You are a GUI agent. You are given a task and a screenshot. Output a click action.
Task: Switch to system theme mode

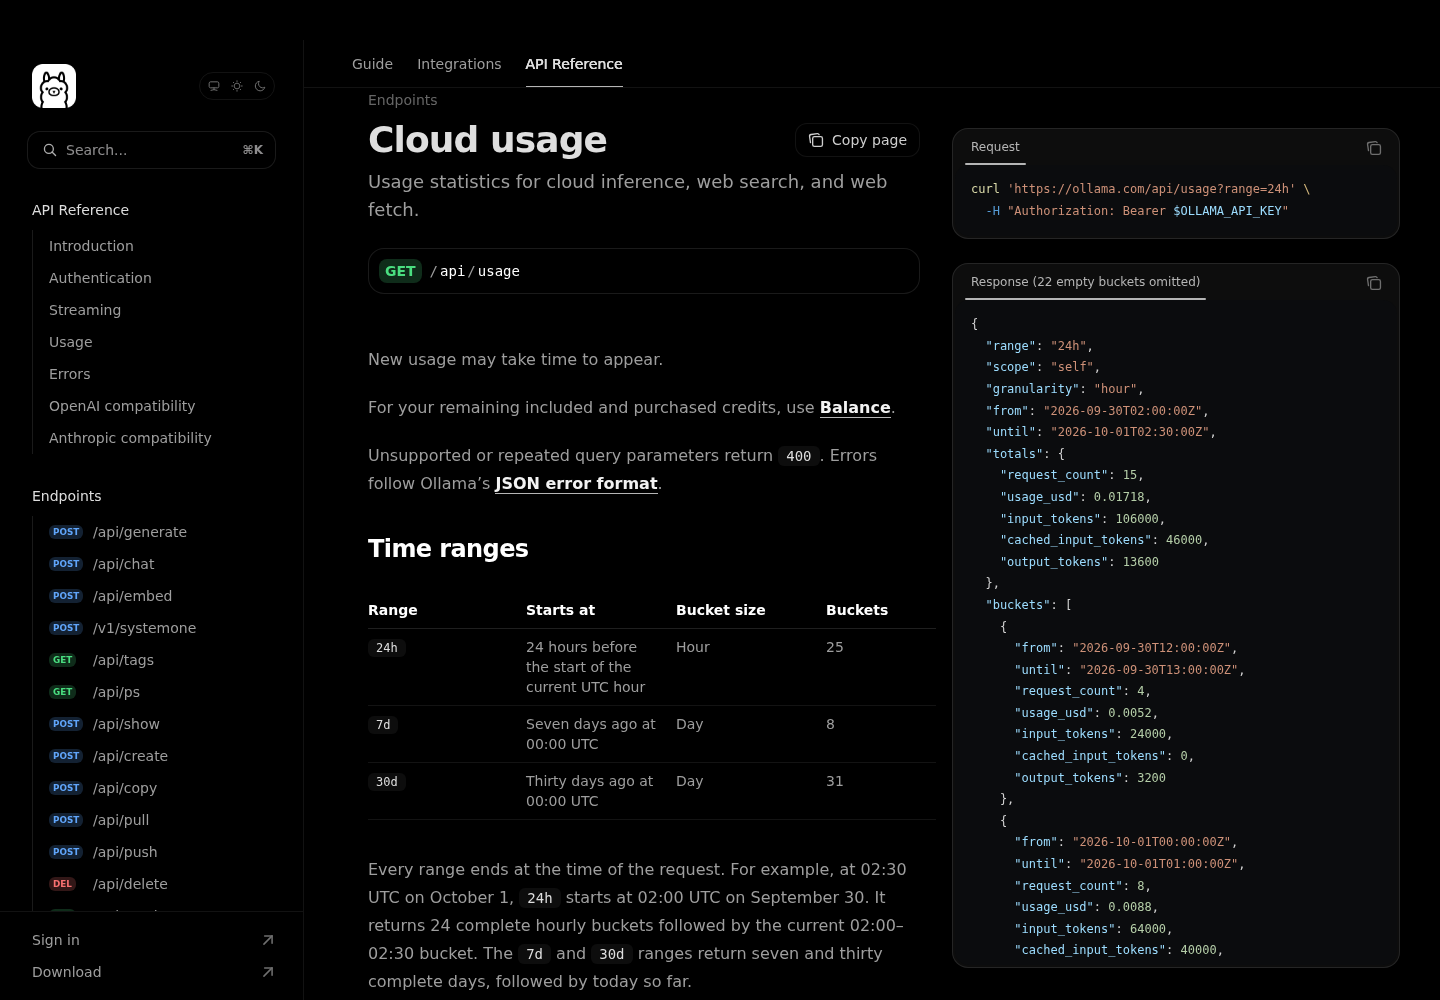[x=214, y=86]
